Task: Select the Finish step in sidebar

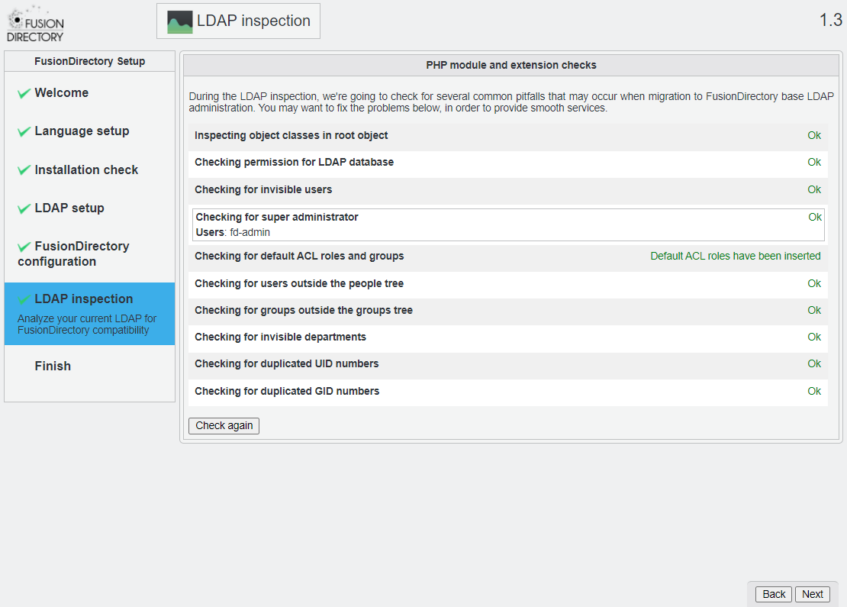Action: point(52,366)
